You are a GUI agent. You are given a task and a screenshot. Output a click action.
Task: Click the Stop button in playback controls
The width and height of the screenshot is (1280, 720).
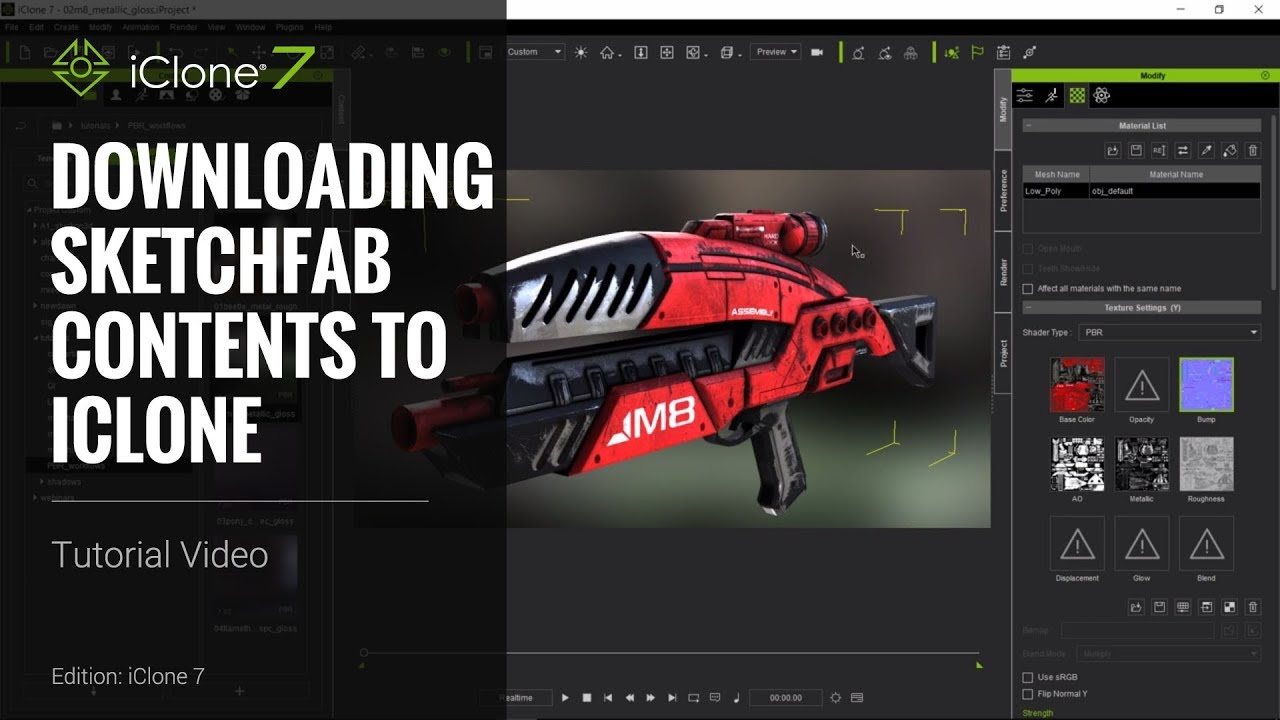pyautogui.click(x=587, y=698)
